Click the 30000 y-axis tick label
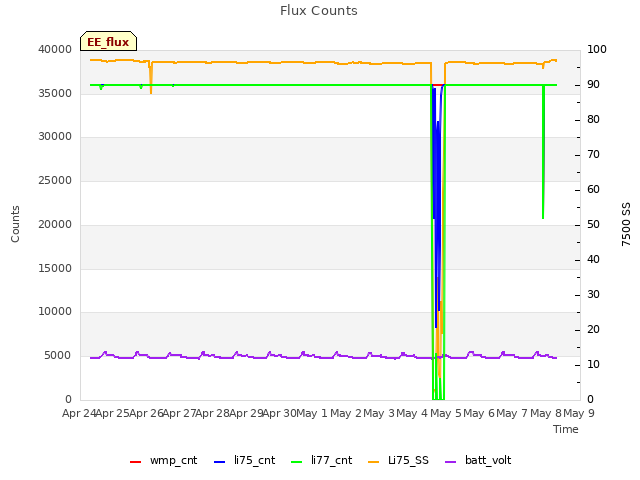The image size is (640, 480). (55, 137)
